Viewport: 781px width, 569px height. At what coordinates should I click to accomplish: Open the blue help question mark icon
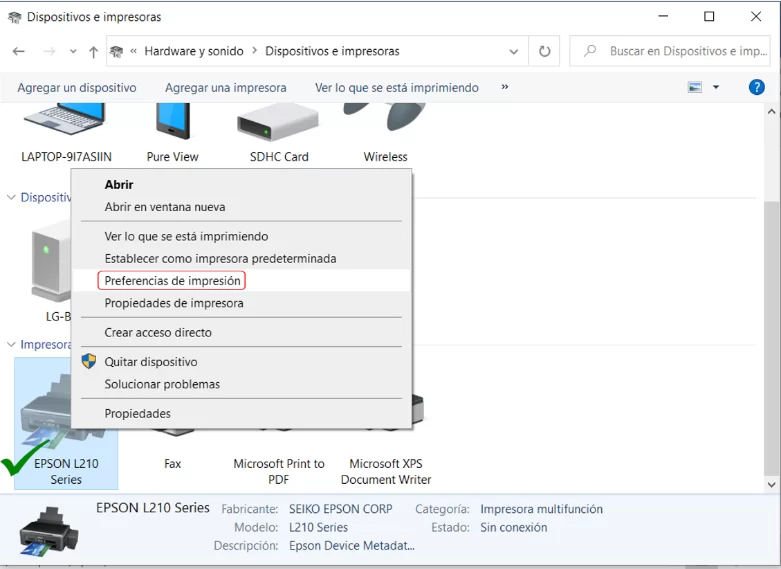coord(757,88)
